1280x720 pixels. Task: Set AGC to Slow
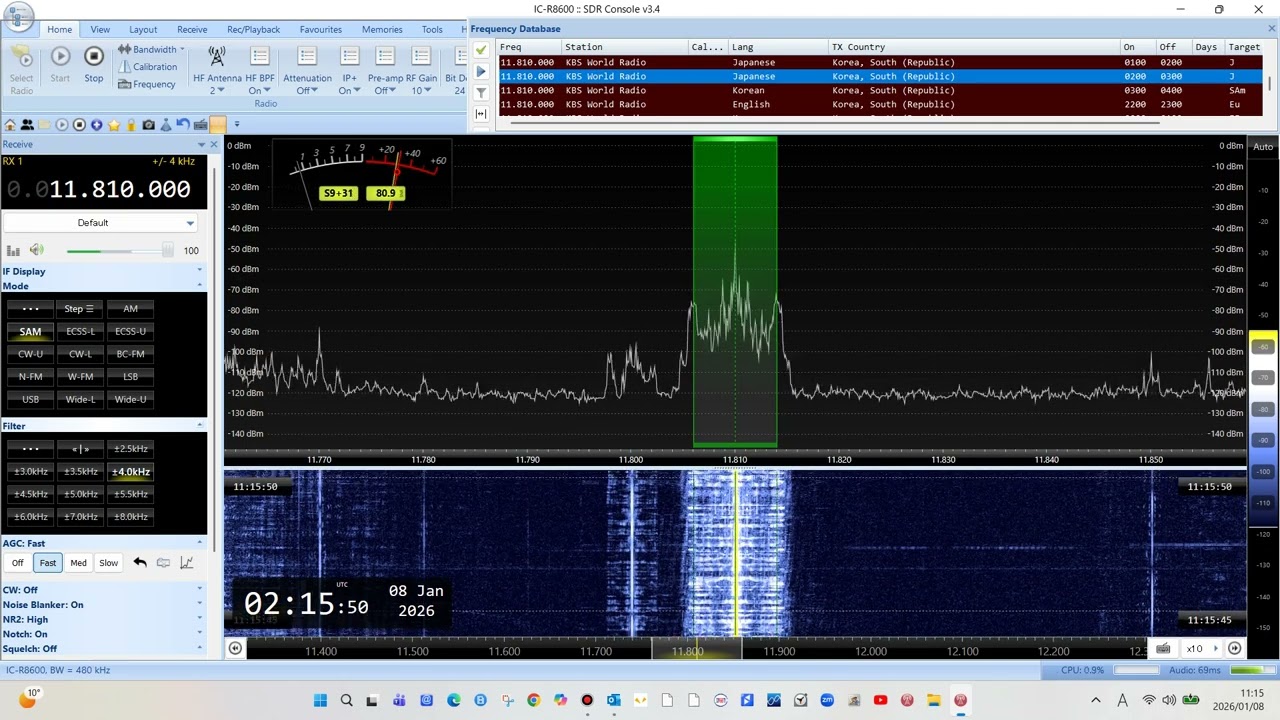pos(108,563)
